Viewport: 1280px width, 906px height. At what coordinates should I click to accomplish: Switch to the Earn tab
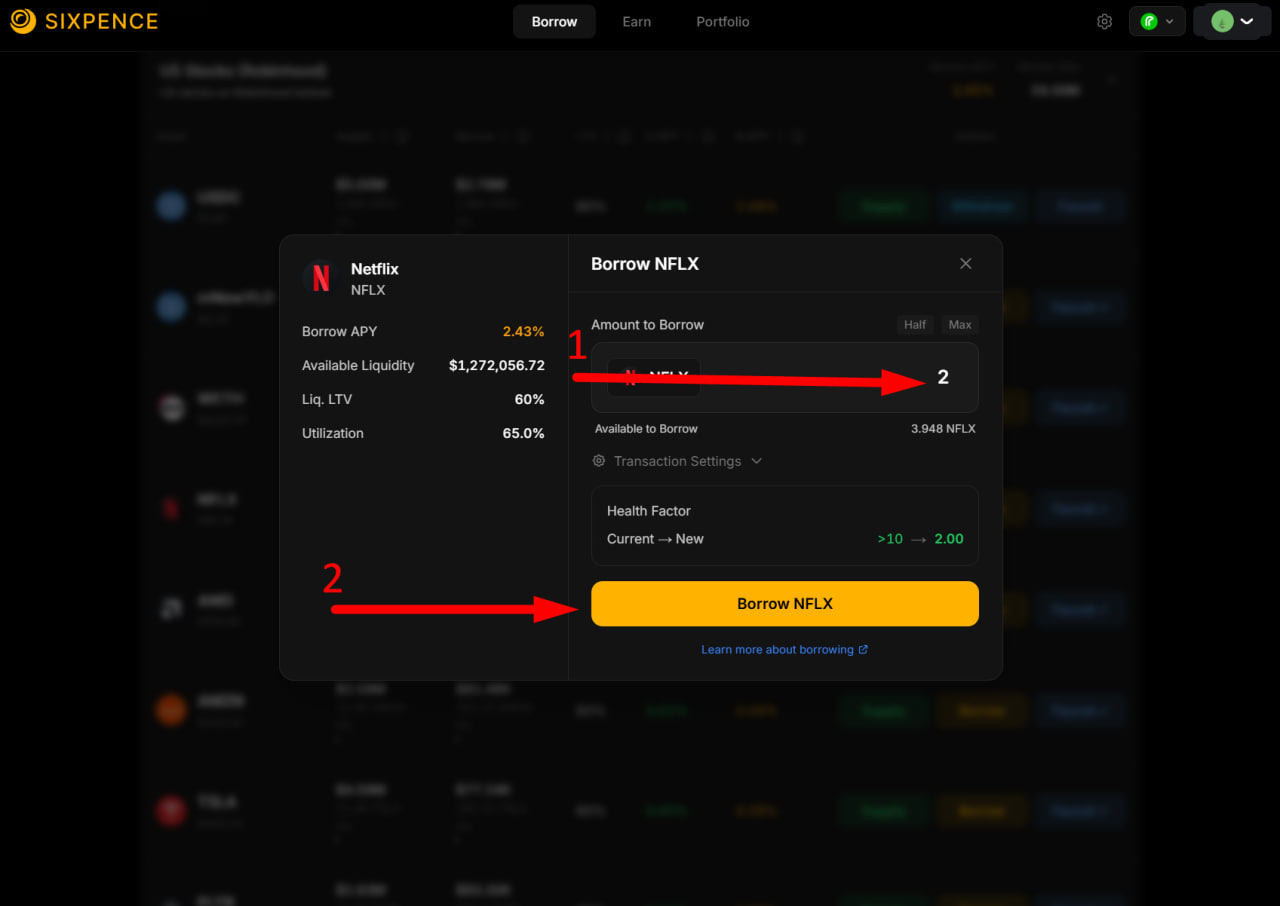pos(636,21)
